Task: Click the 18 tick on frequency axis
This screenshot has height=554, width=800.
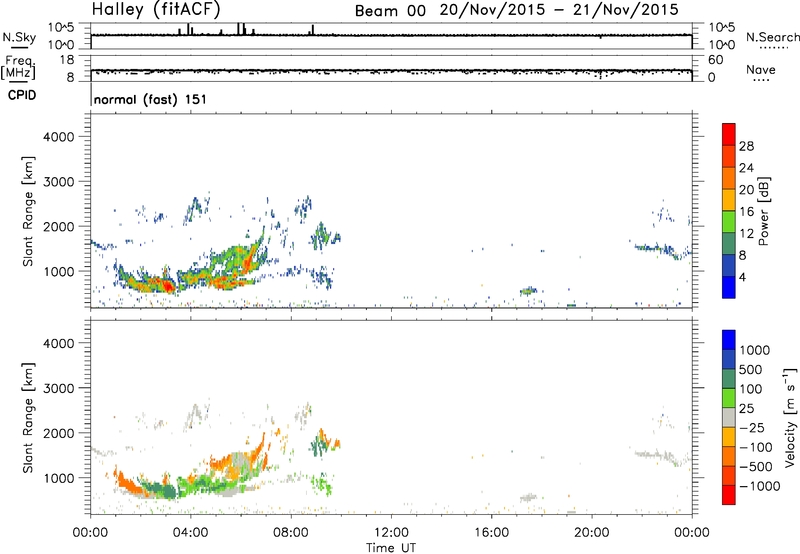Action: pos(67,60)
